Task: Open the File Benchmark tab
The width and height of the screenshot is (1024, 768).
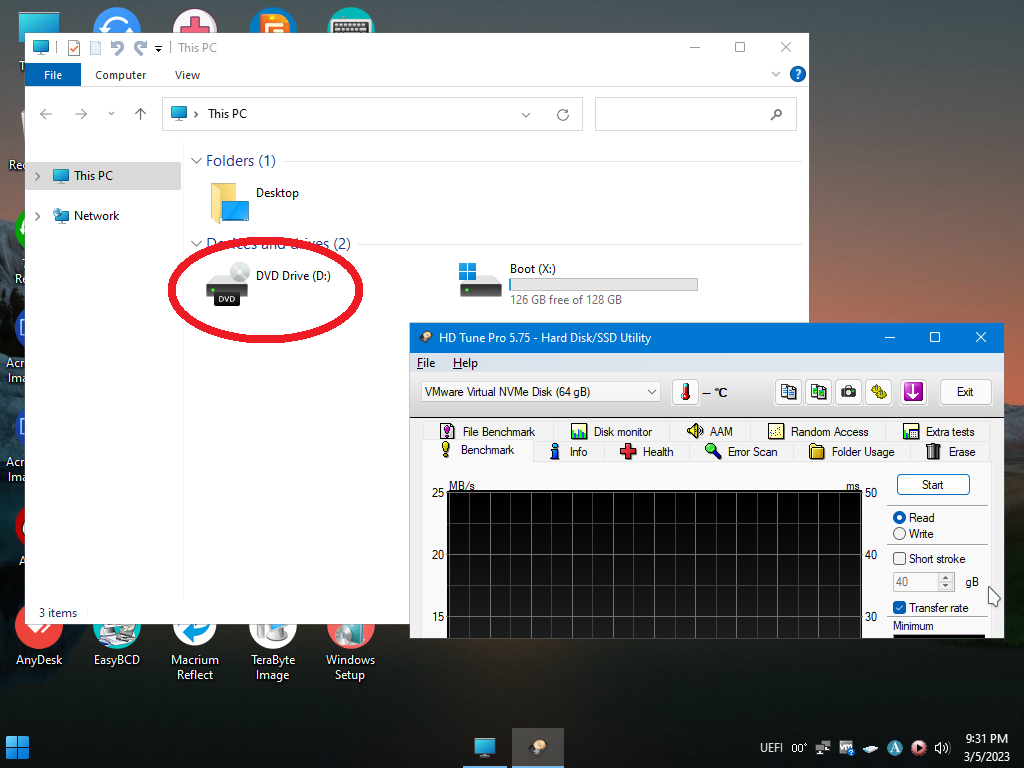Action: (x=488, y=432)
